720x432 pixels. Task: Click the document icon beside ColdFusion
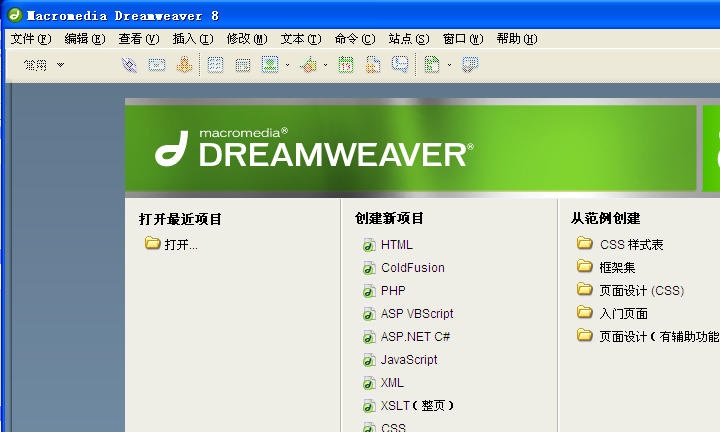coord(369,268)
